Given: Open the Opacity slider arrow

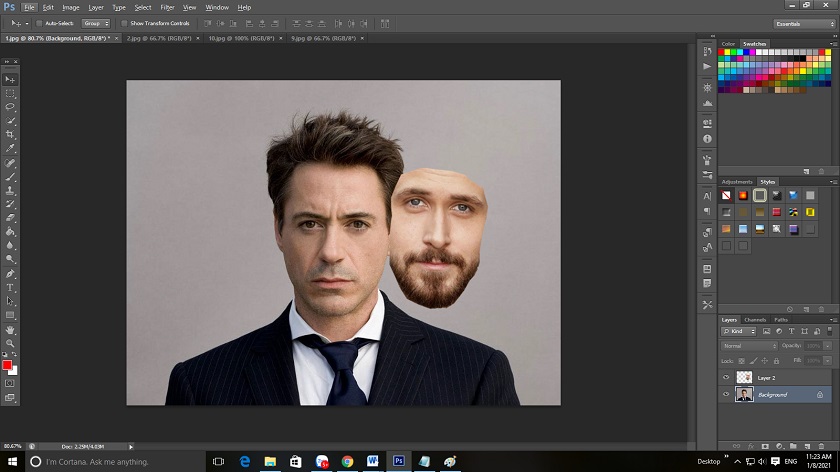Looking at the screenshot, I should 827,346.
